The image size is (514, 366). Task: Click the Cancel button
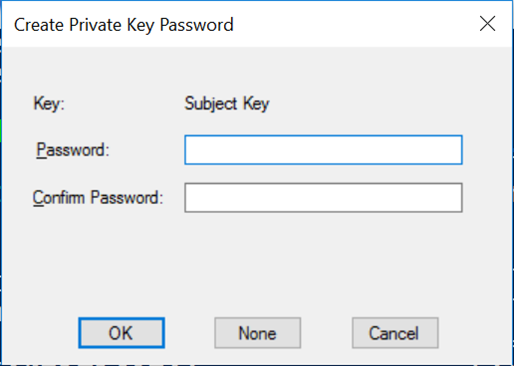coord(395,333)
